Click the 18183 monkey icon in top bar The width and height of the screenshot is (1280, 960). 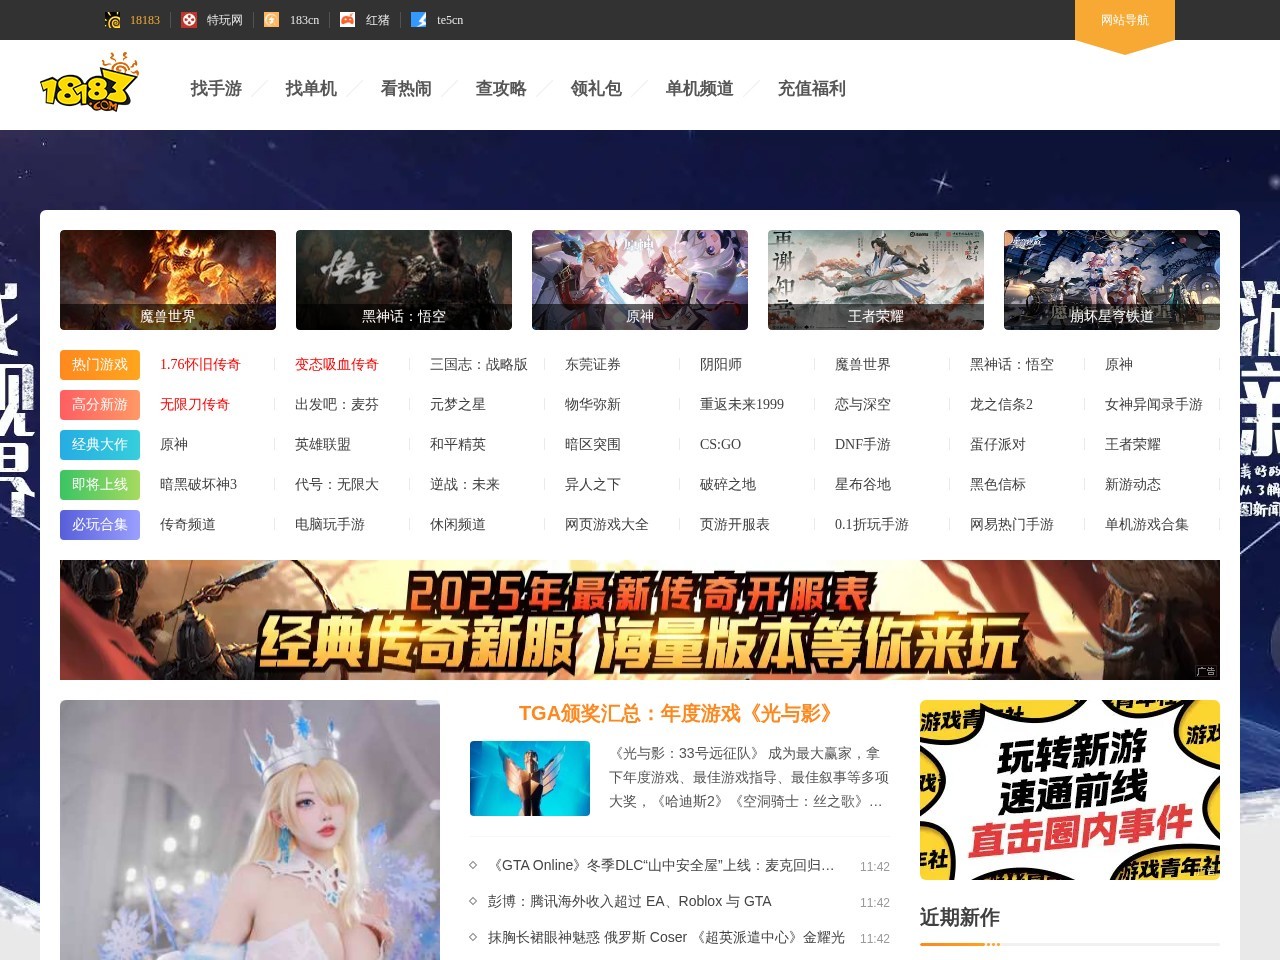click(113, 19)
